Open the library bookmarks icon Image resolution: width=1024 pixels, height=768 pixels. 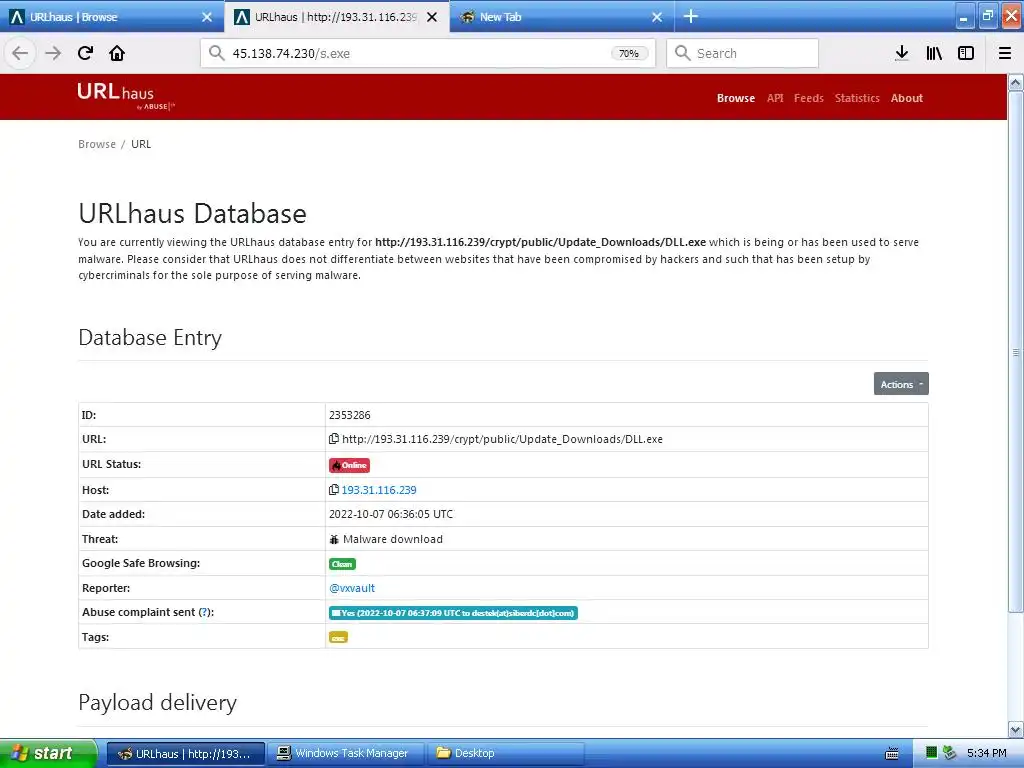pos(934,54)
